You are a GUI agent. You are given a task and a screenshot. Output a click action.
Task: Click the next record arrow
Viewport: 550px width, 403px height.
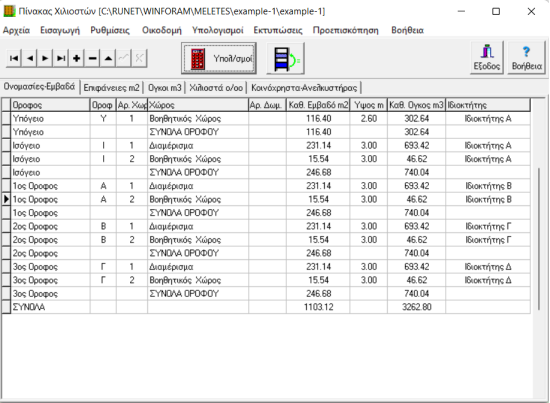45,58
